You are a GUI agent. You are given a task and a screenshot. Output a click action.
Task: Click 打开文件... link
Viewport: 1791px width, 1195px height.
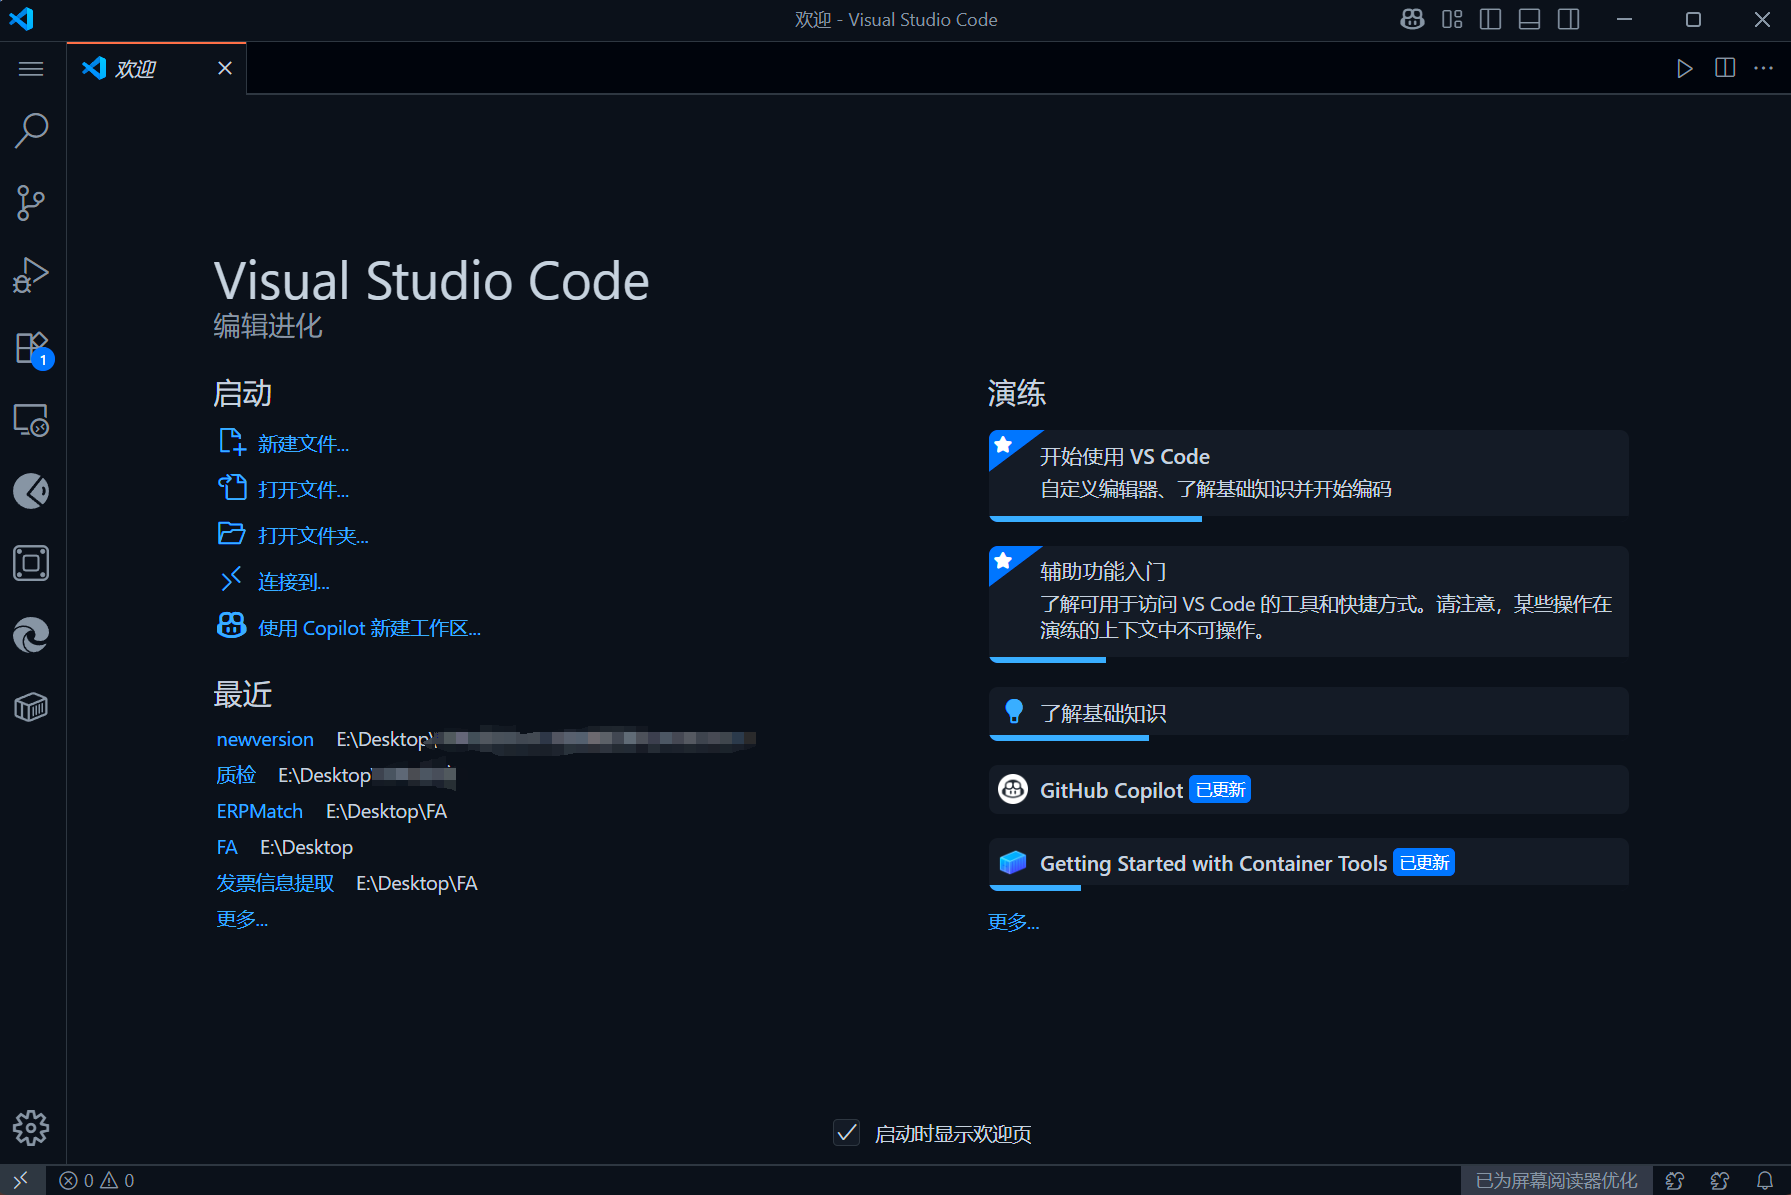coord(303,490)
